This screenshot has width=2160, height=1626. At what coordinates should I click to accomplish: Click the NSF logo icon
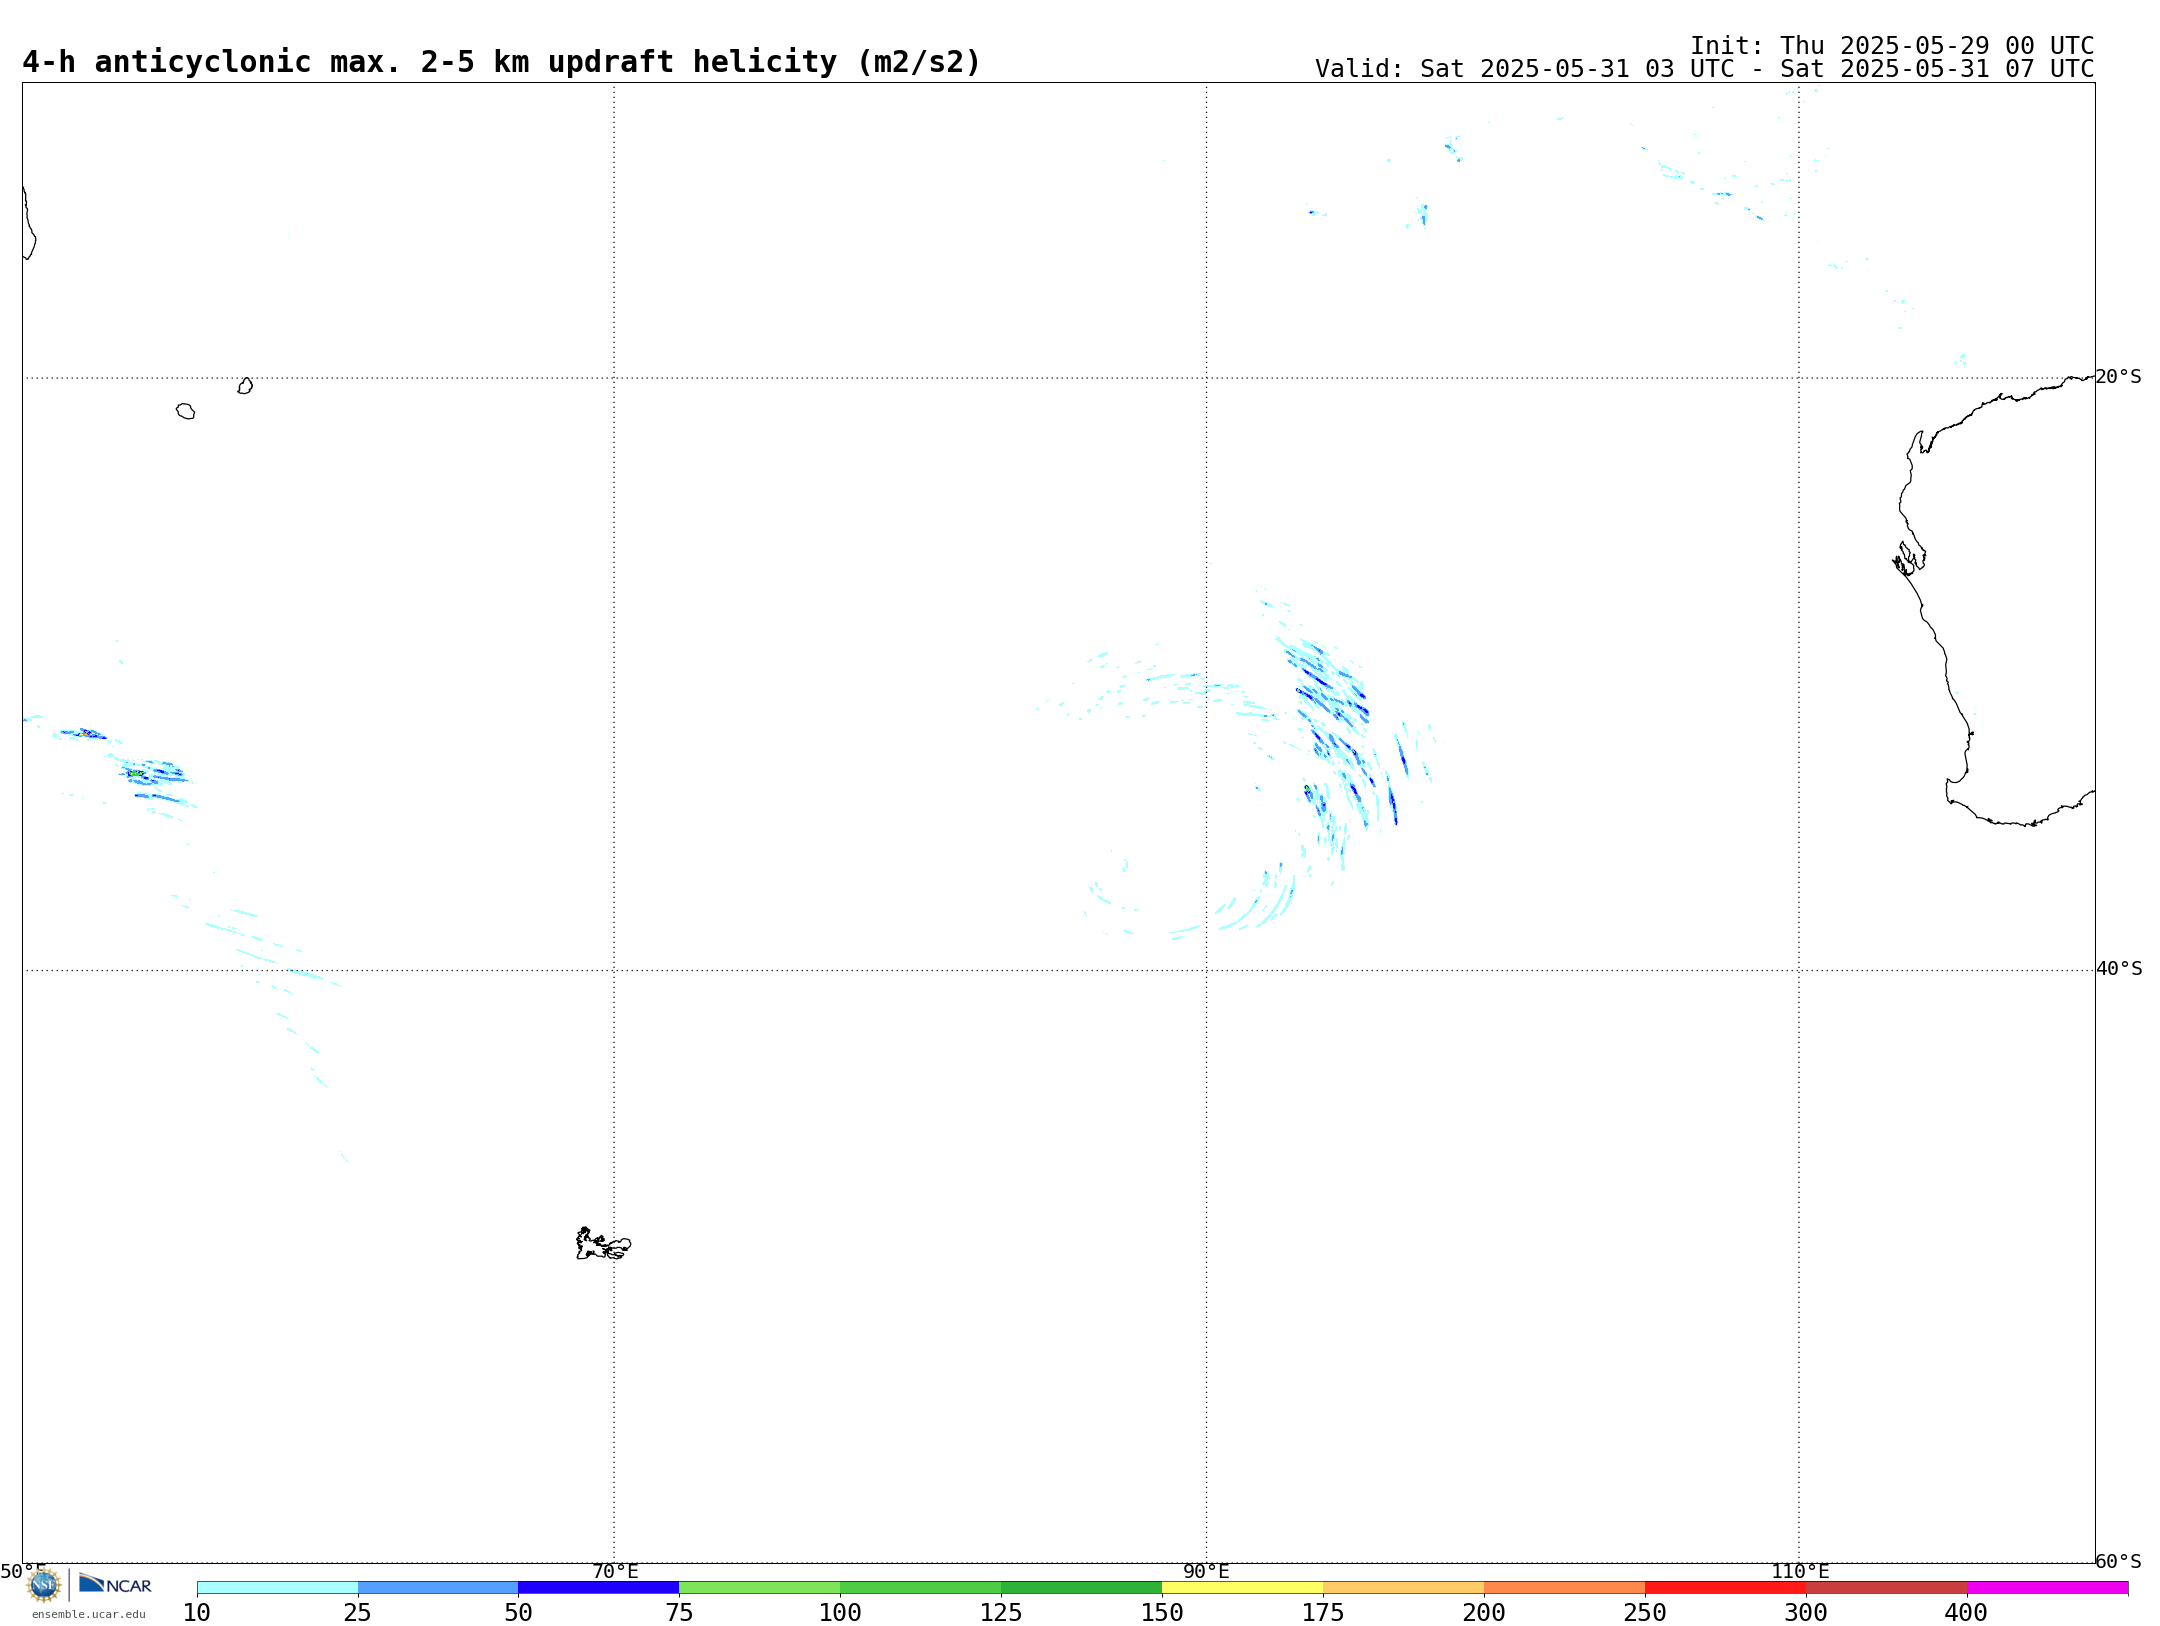[x=44, y=1585]
